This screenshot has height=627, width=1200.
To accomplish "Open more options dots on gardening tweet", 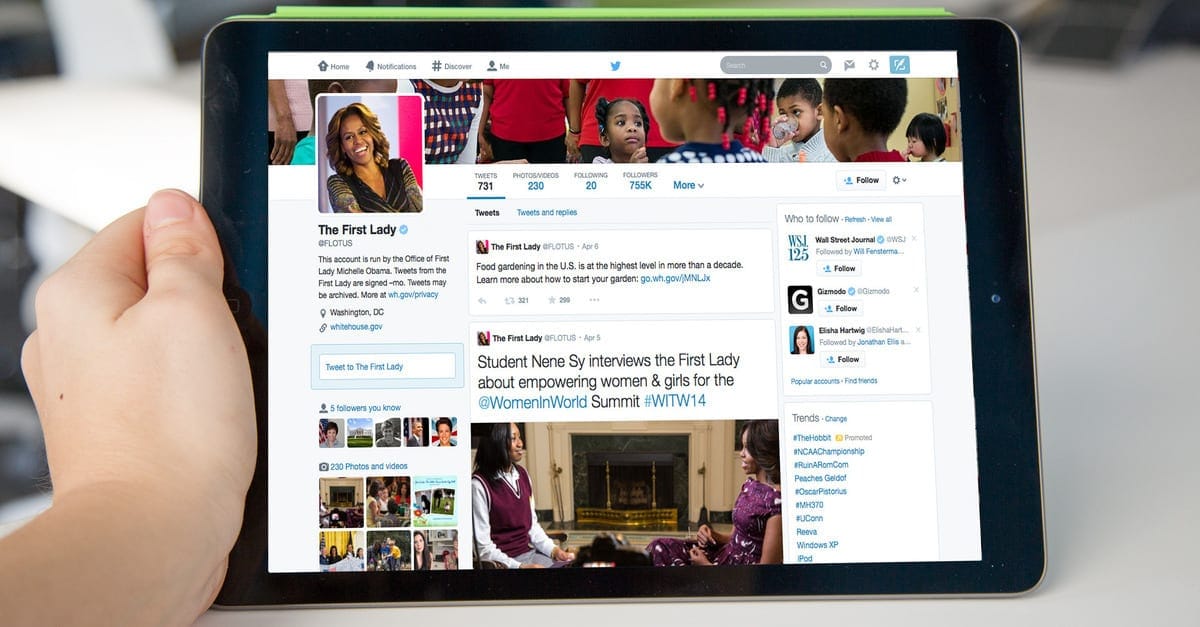I will [594, 300].
